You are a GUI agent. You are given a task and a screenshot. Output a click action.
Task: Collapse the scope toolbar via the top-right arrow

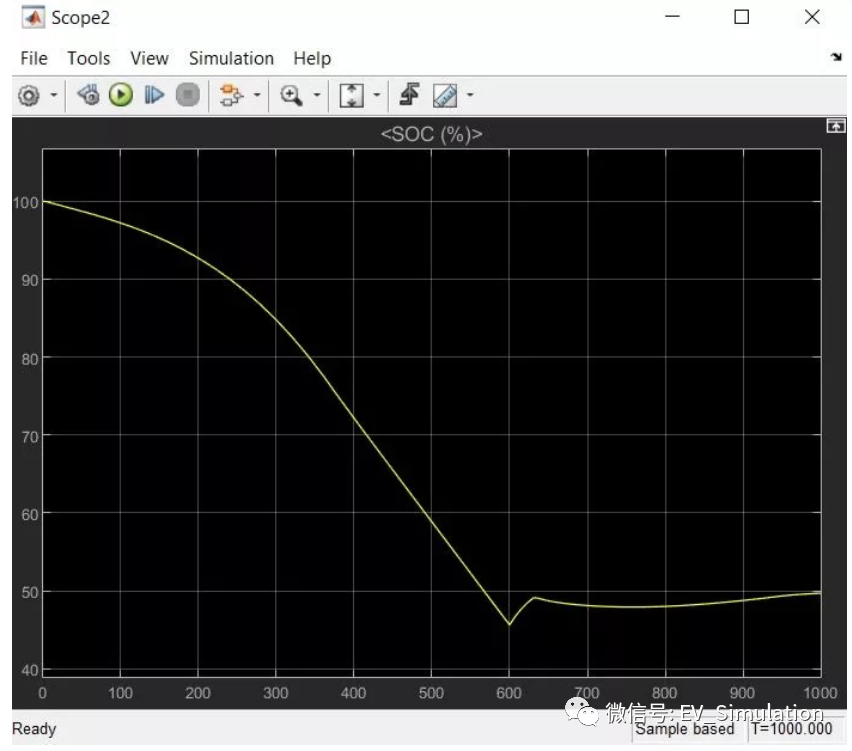point(837,126)
